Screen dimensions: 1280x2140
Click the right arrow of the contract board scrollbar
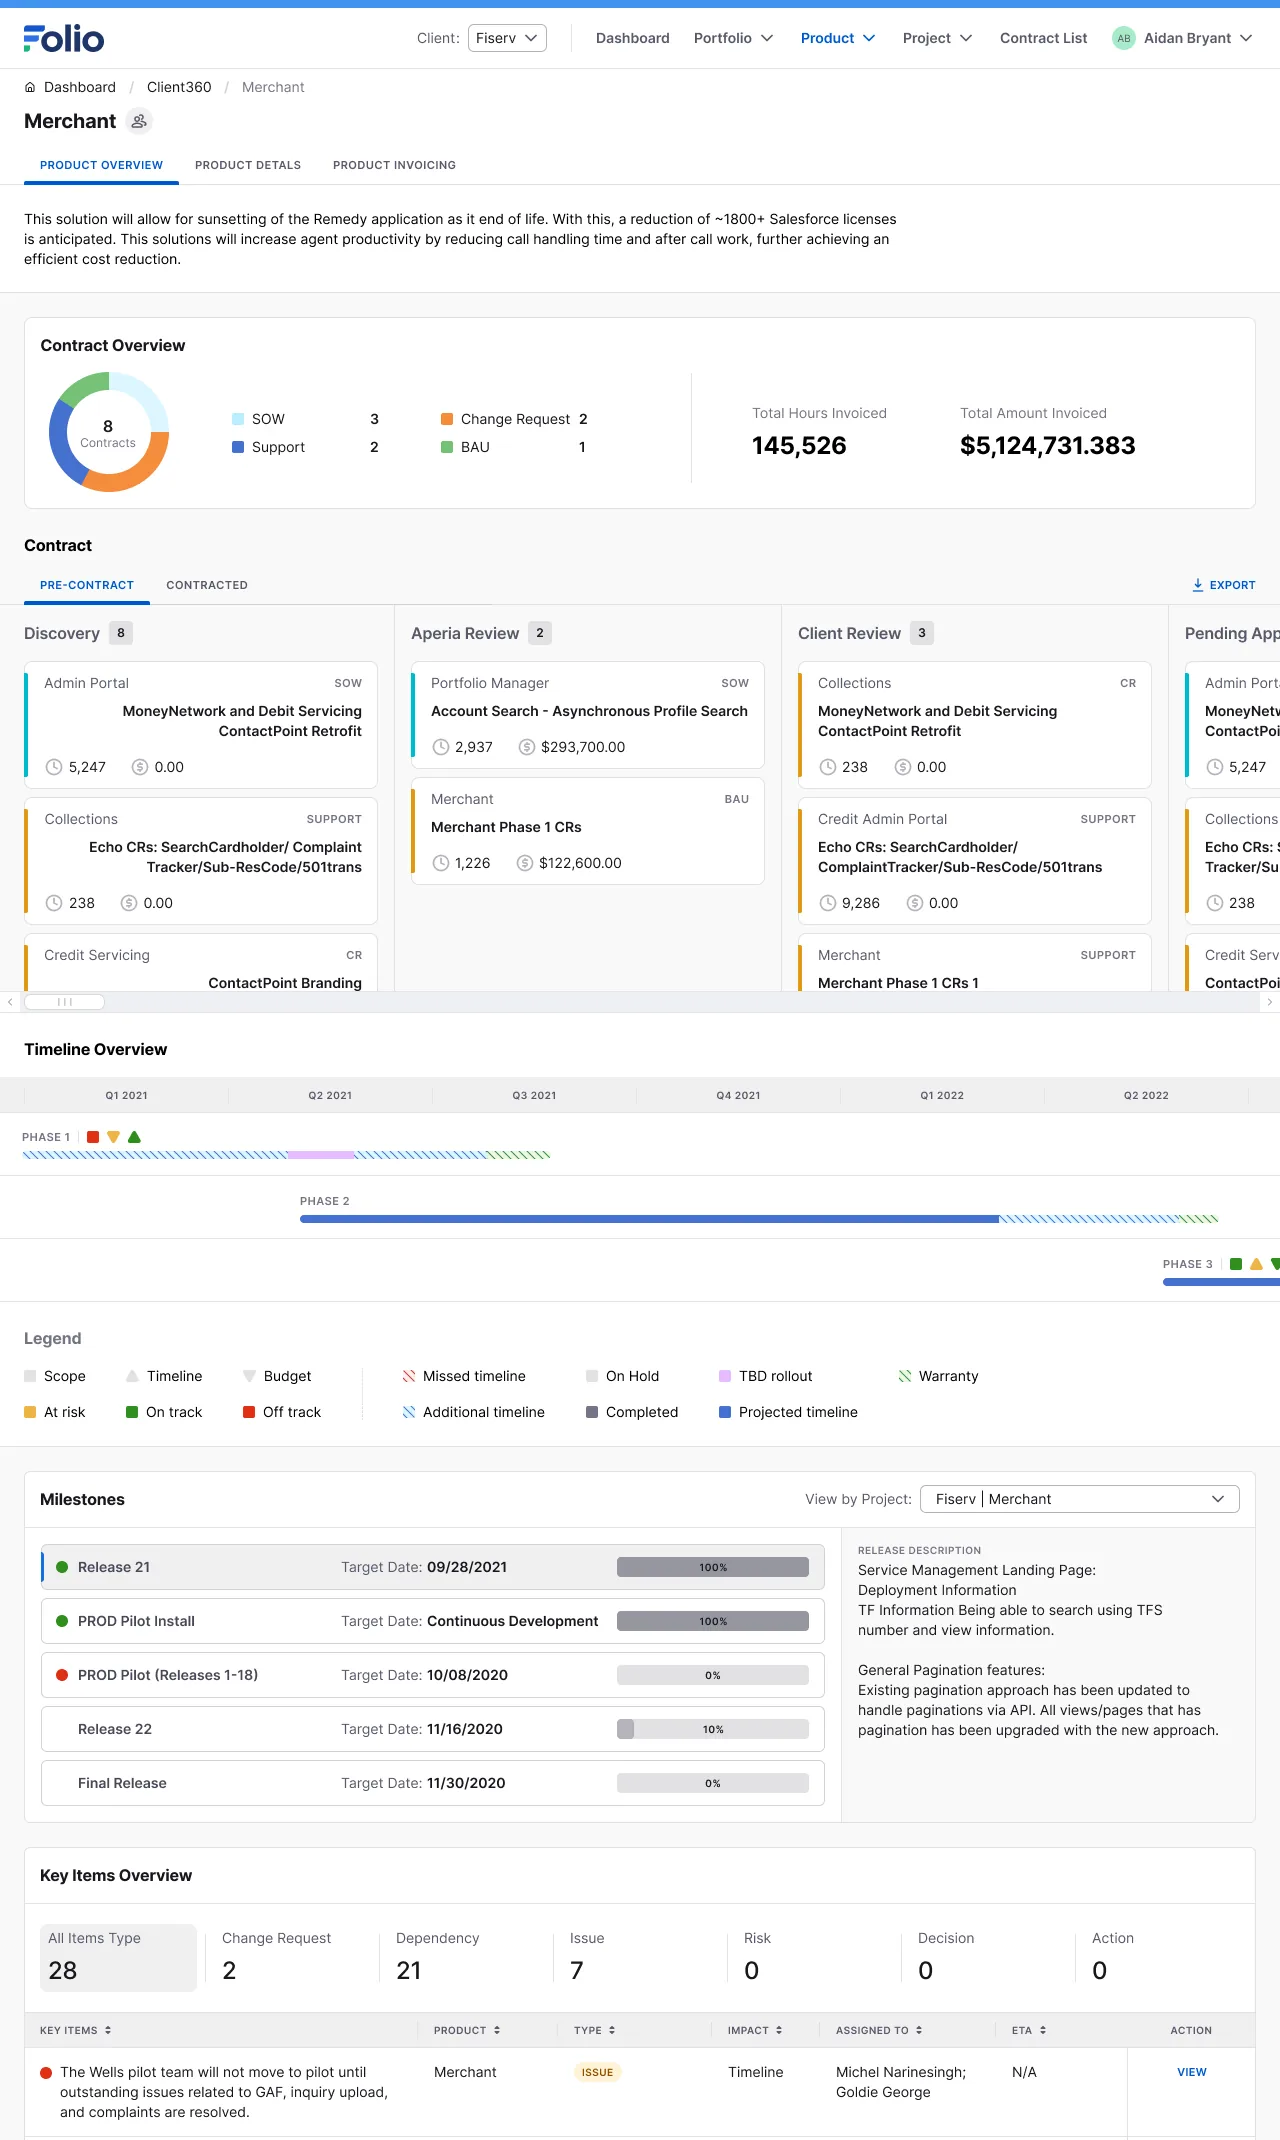(1270, 1002)
